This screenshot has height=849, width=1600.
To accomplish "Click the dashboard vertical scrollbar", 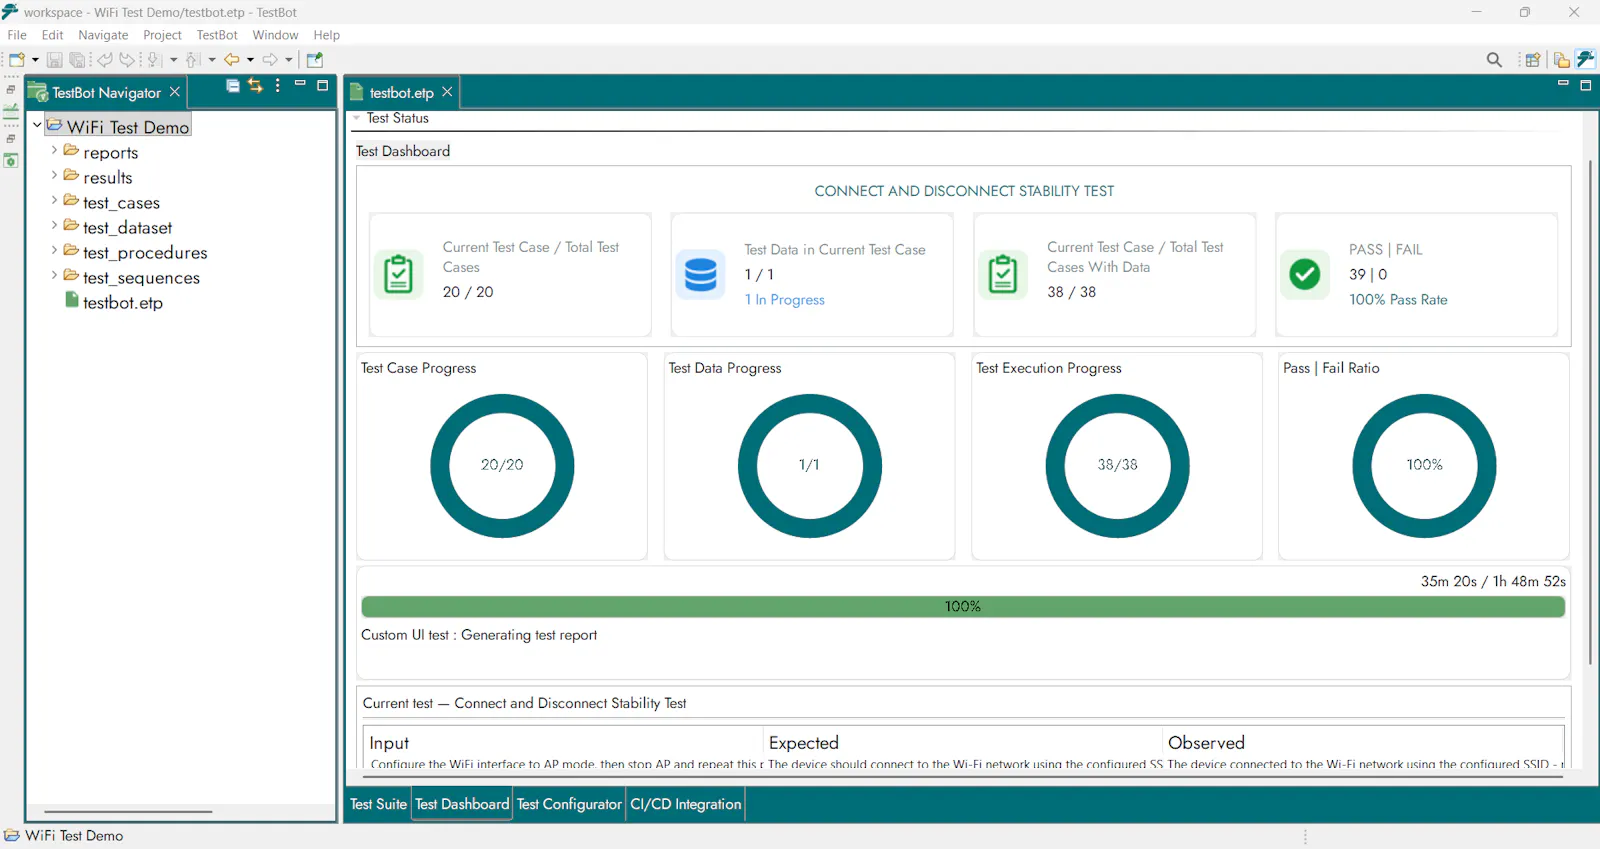I will pos(1589,412).
